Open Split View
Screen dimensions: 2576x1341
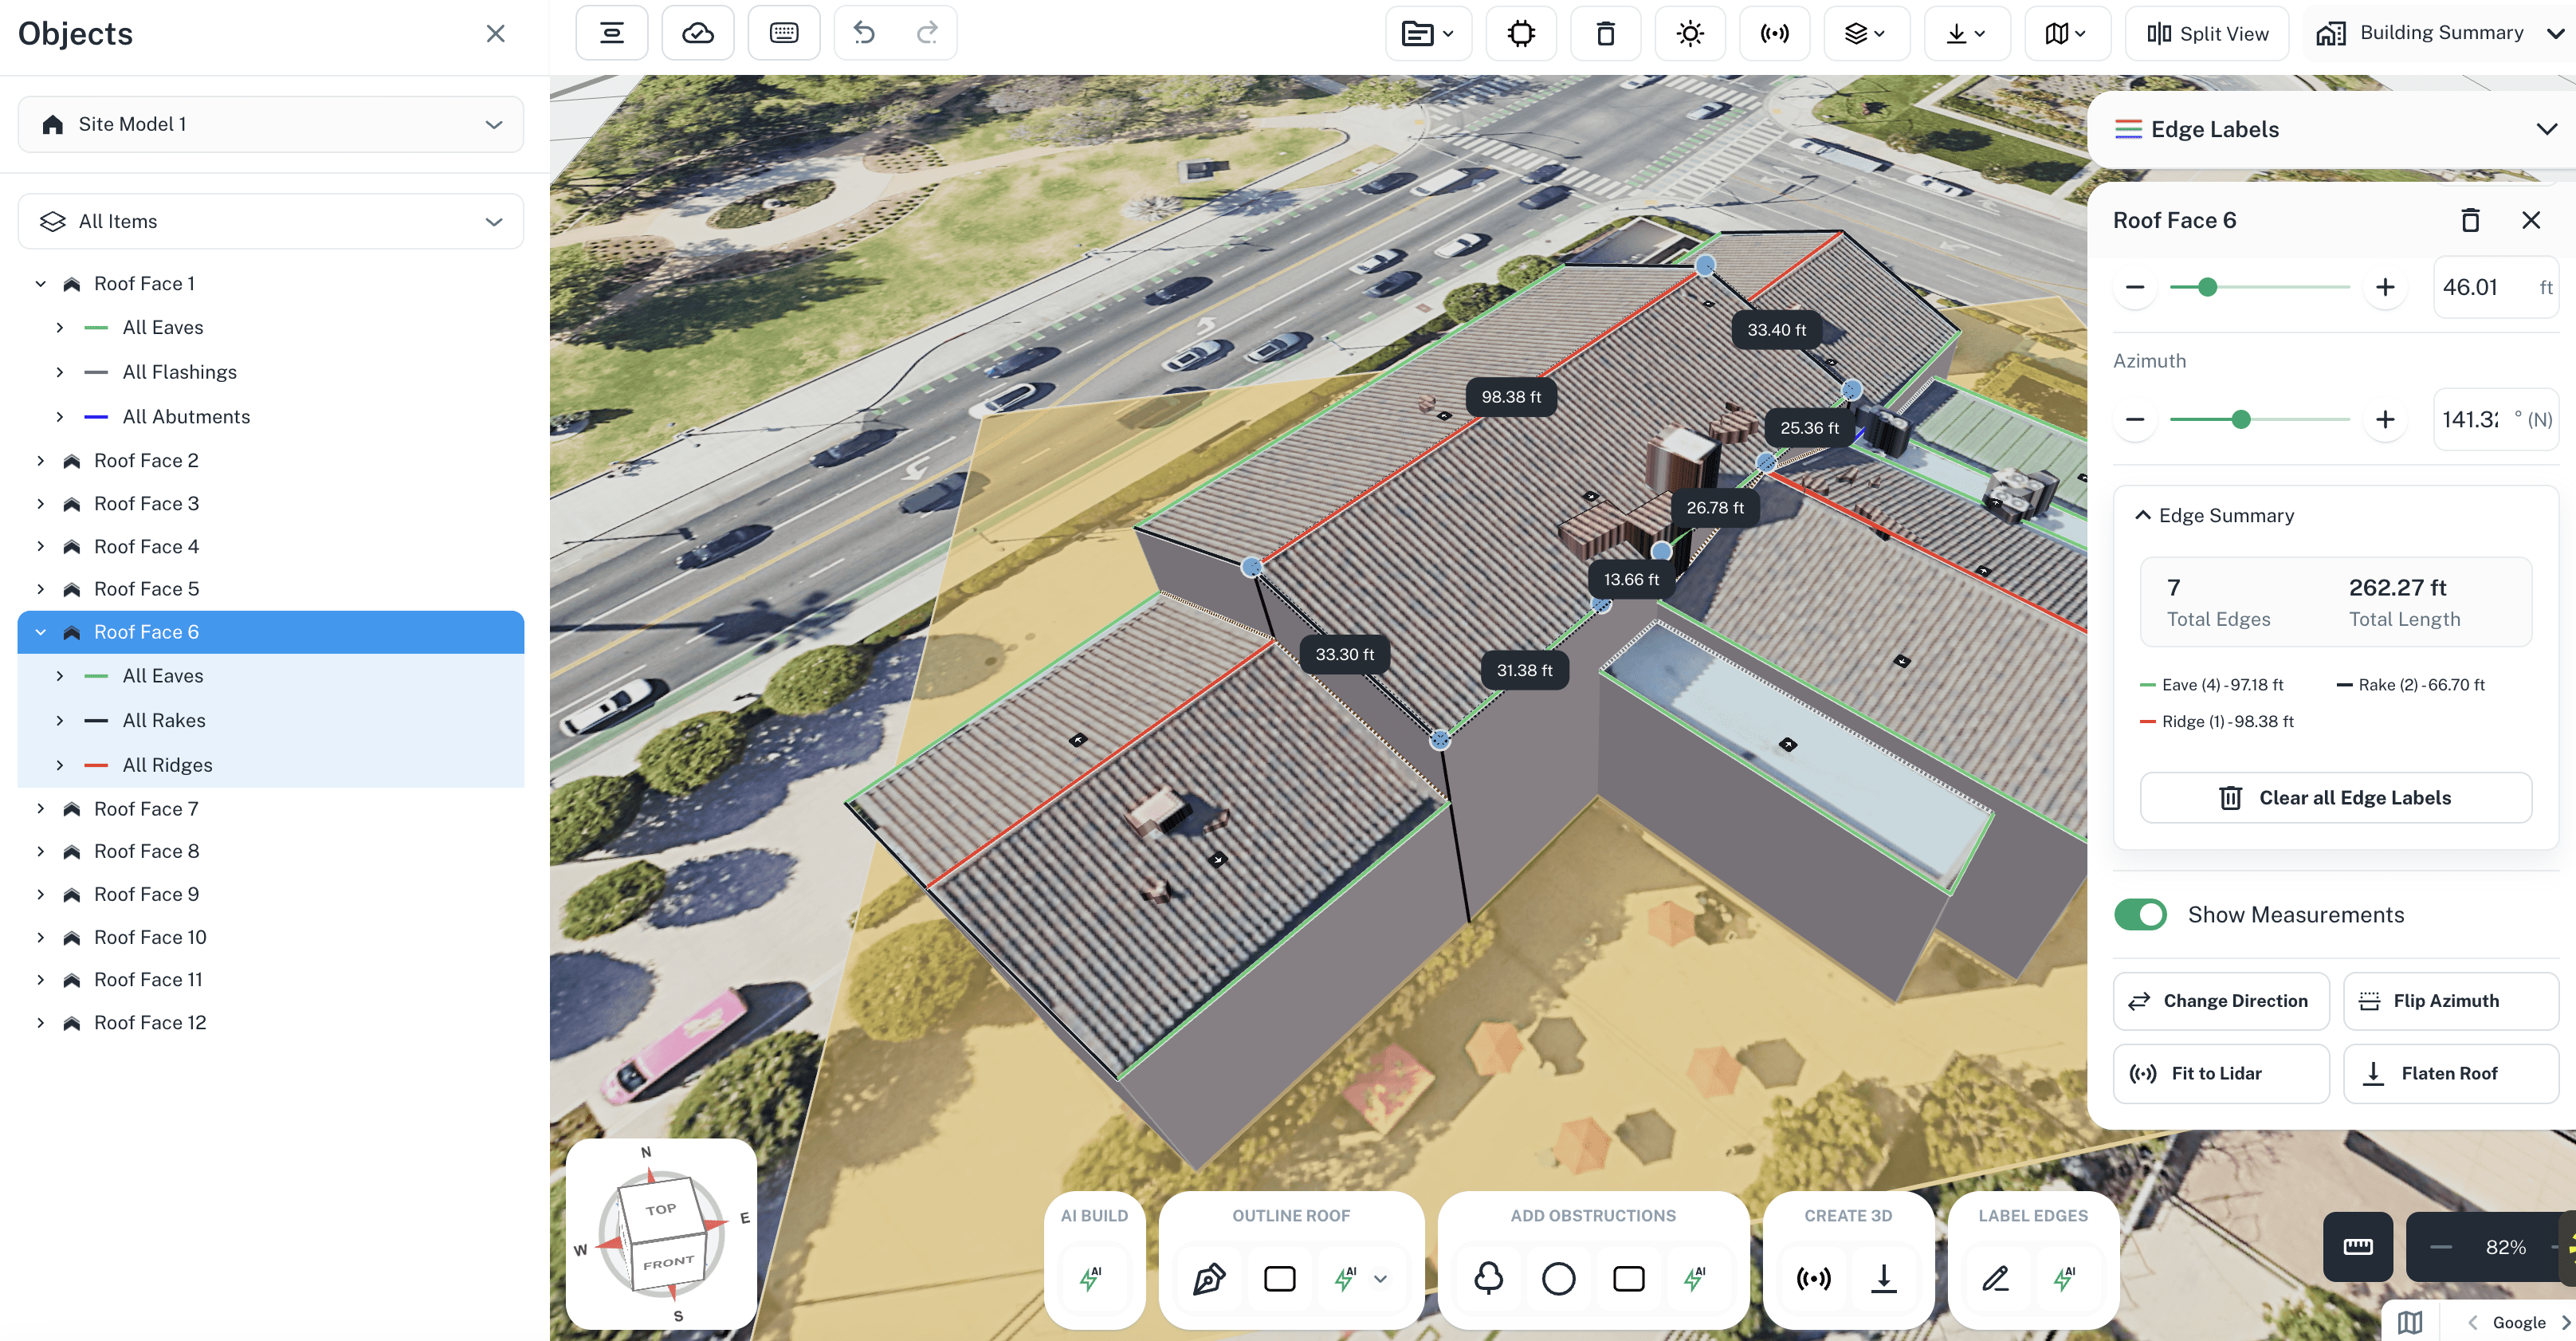pos(2207,33)
